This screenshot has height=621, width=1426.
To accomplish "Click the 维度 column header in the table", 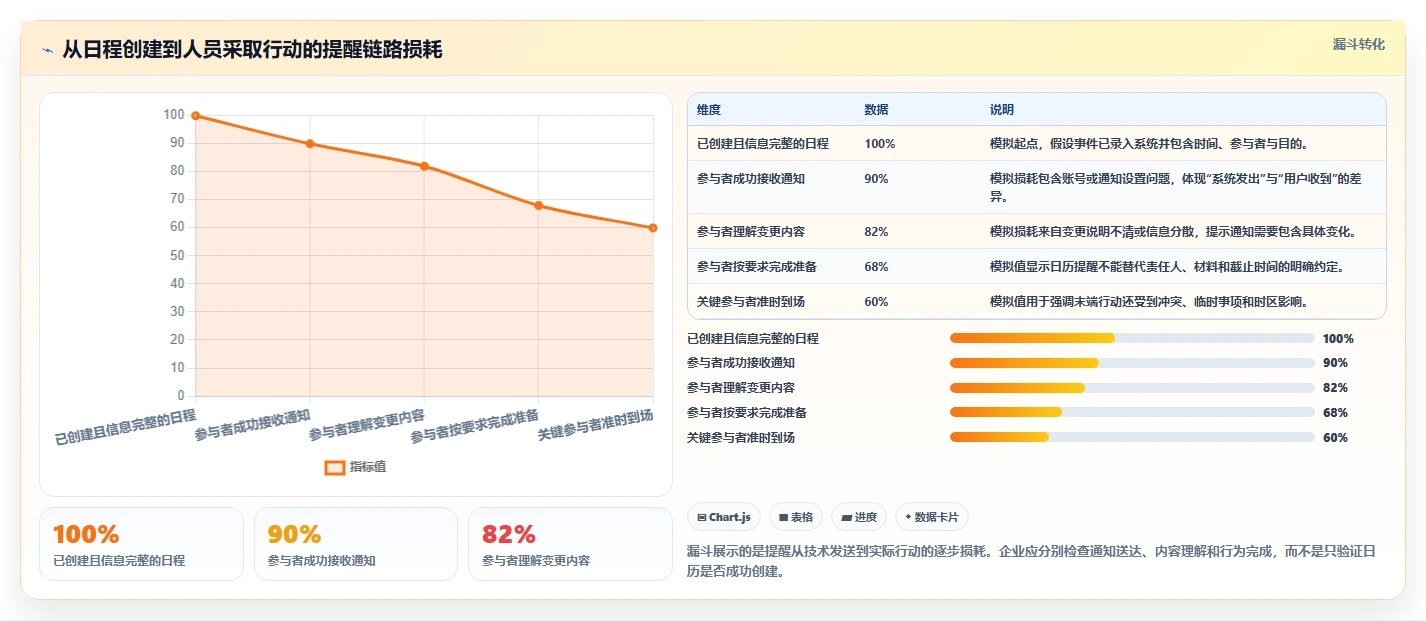I will point(709,110).
